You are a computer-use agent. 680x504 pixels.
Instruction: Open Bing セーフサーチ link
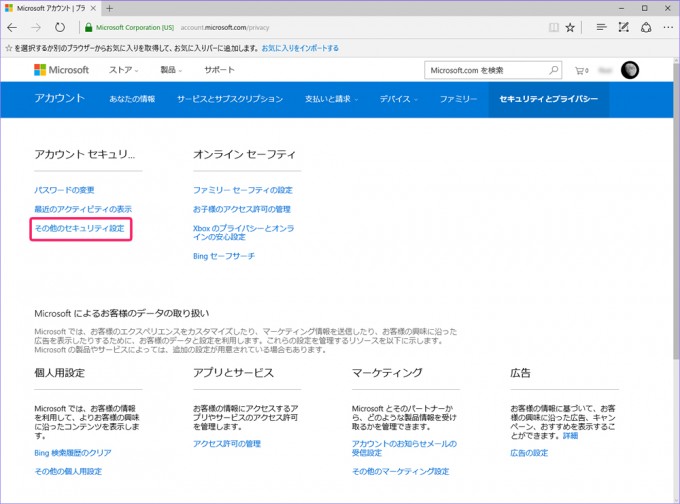tap(224, 256)
